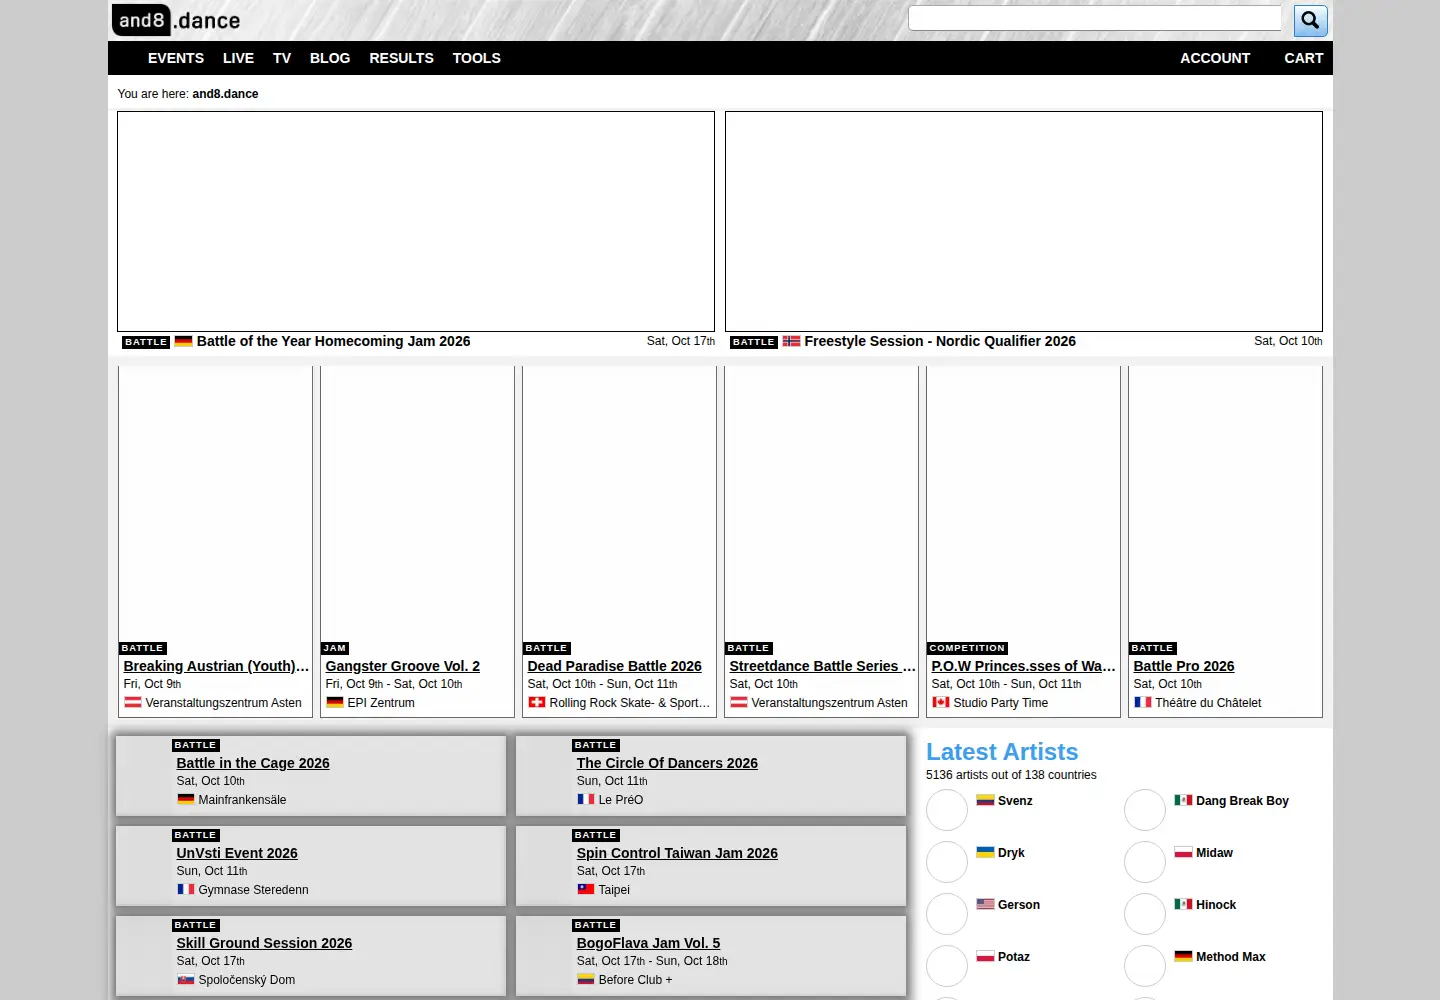Click the COMPETITION badge on P.O.W Princes.sses
The width and height of the screenshot is (1440, 1000).
(966, 648)
